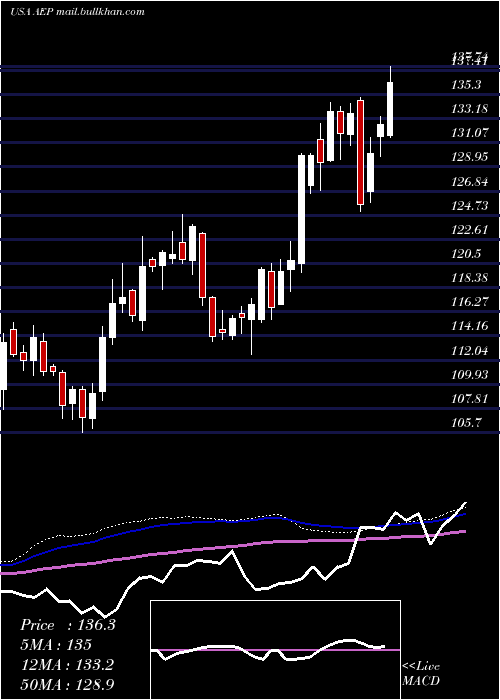The image size is (500, 700).
Task: Click the 120.5 price axis label
Action: pos(467,254)
